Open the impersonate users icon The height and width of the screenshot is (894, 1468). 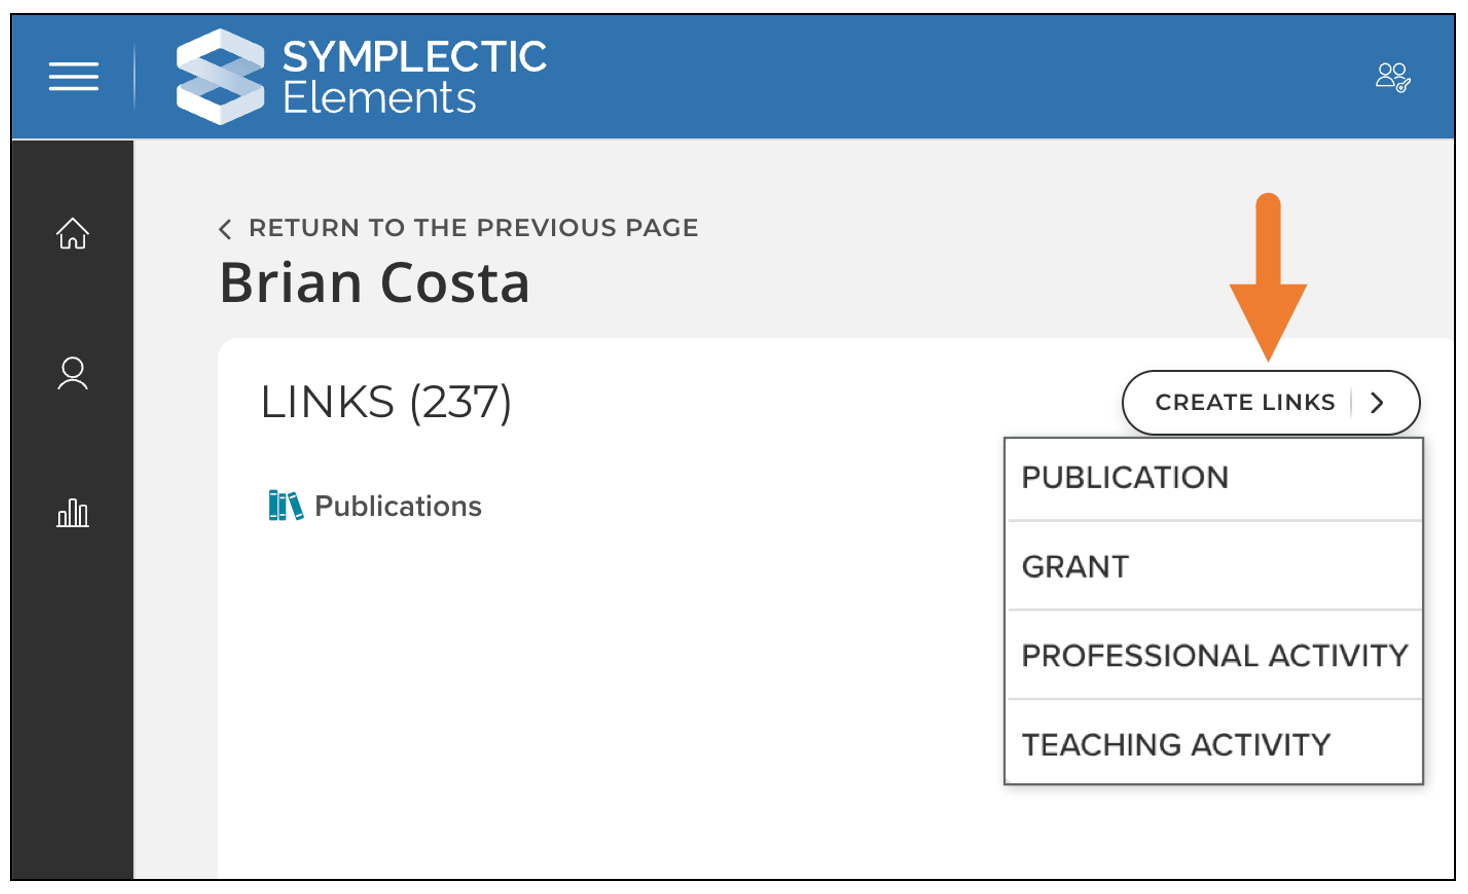pyautogui.click(x=1392, y=77)
